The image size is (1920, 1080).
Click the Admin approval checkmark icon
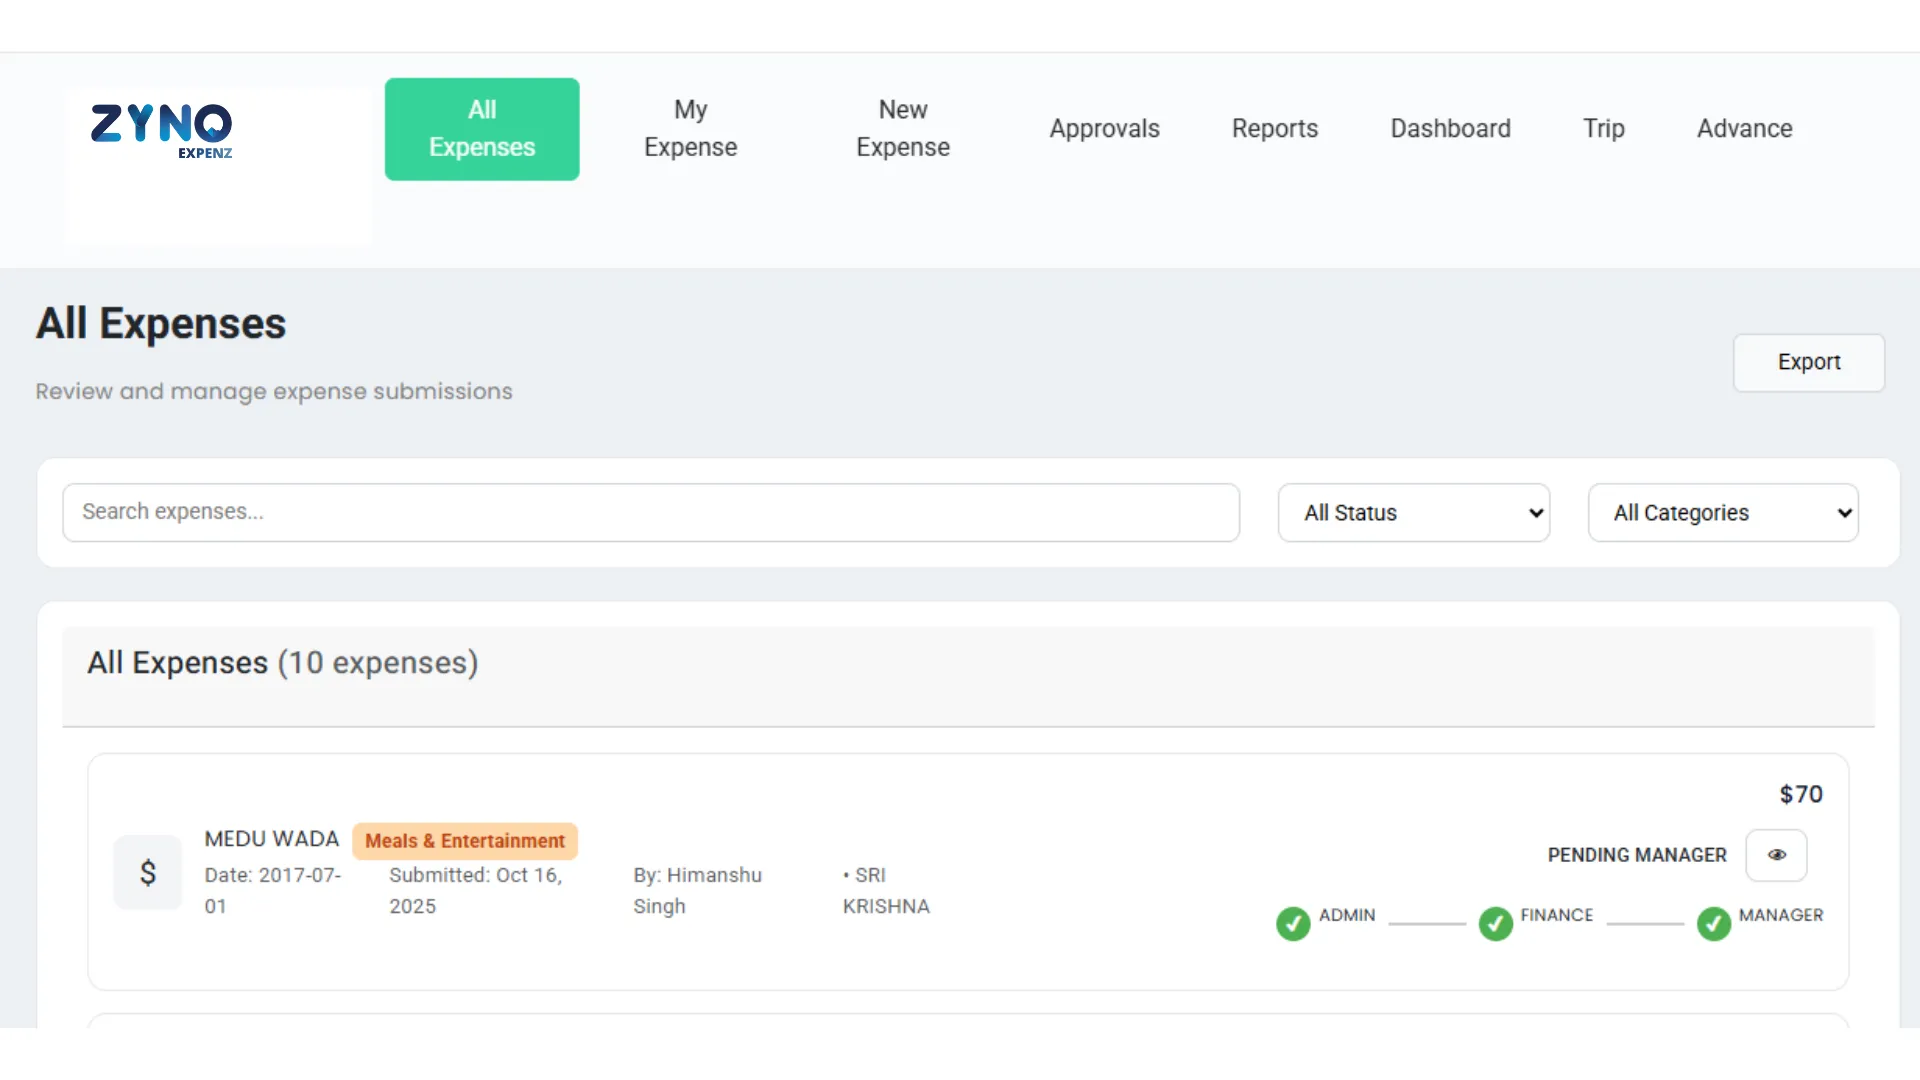click(1293, 923)
